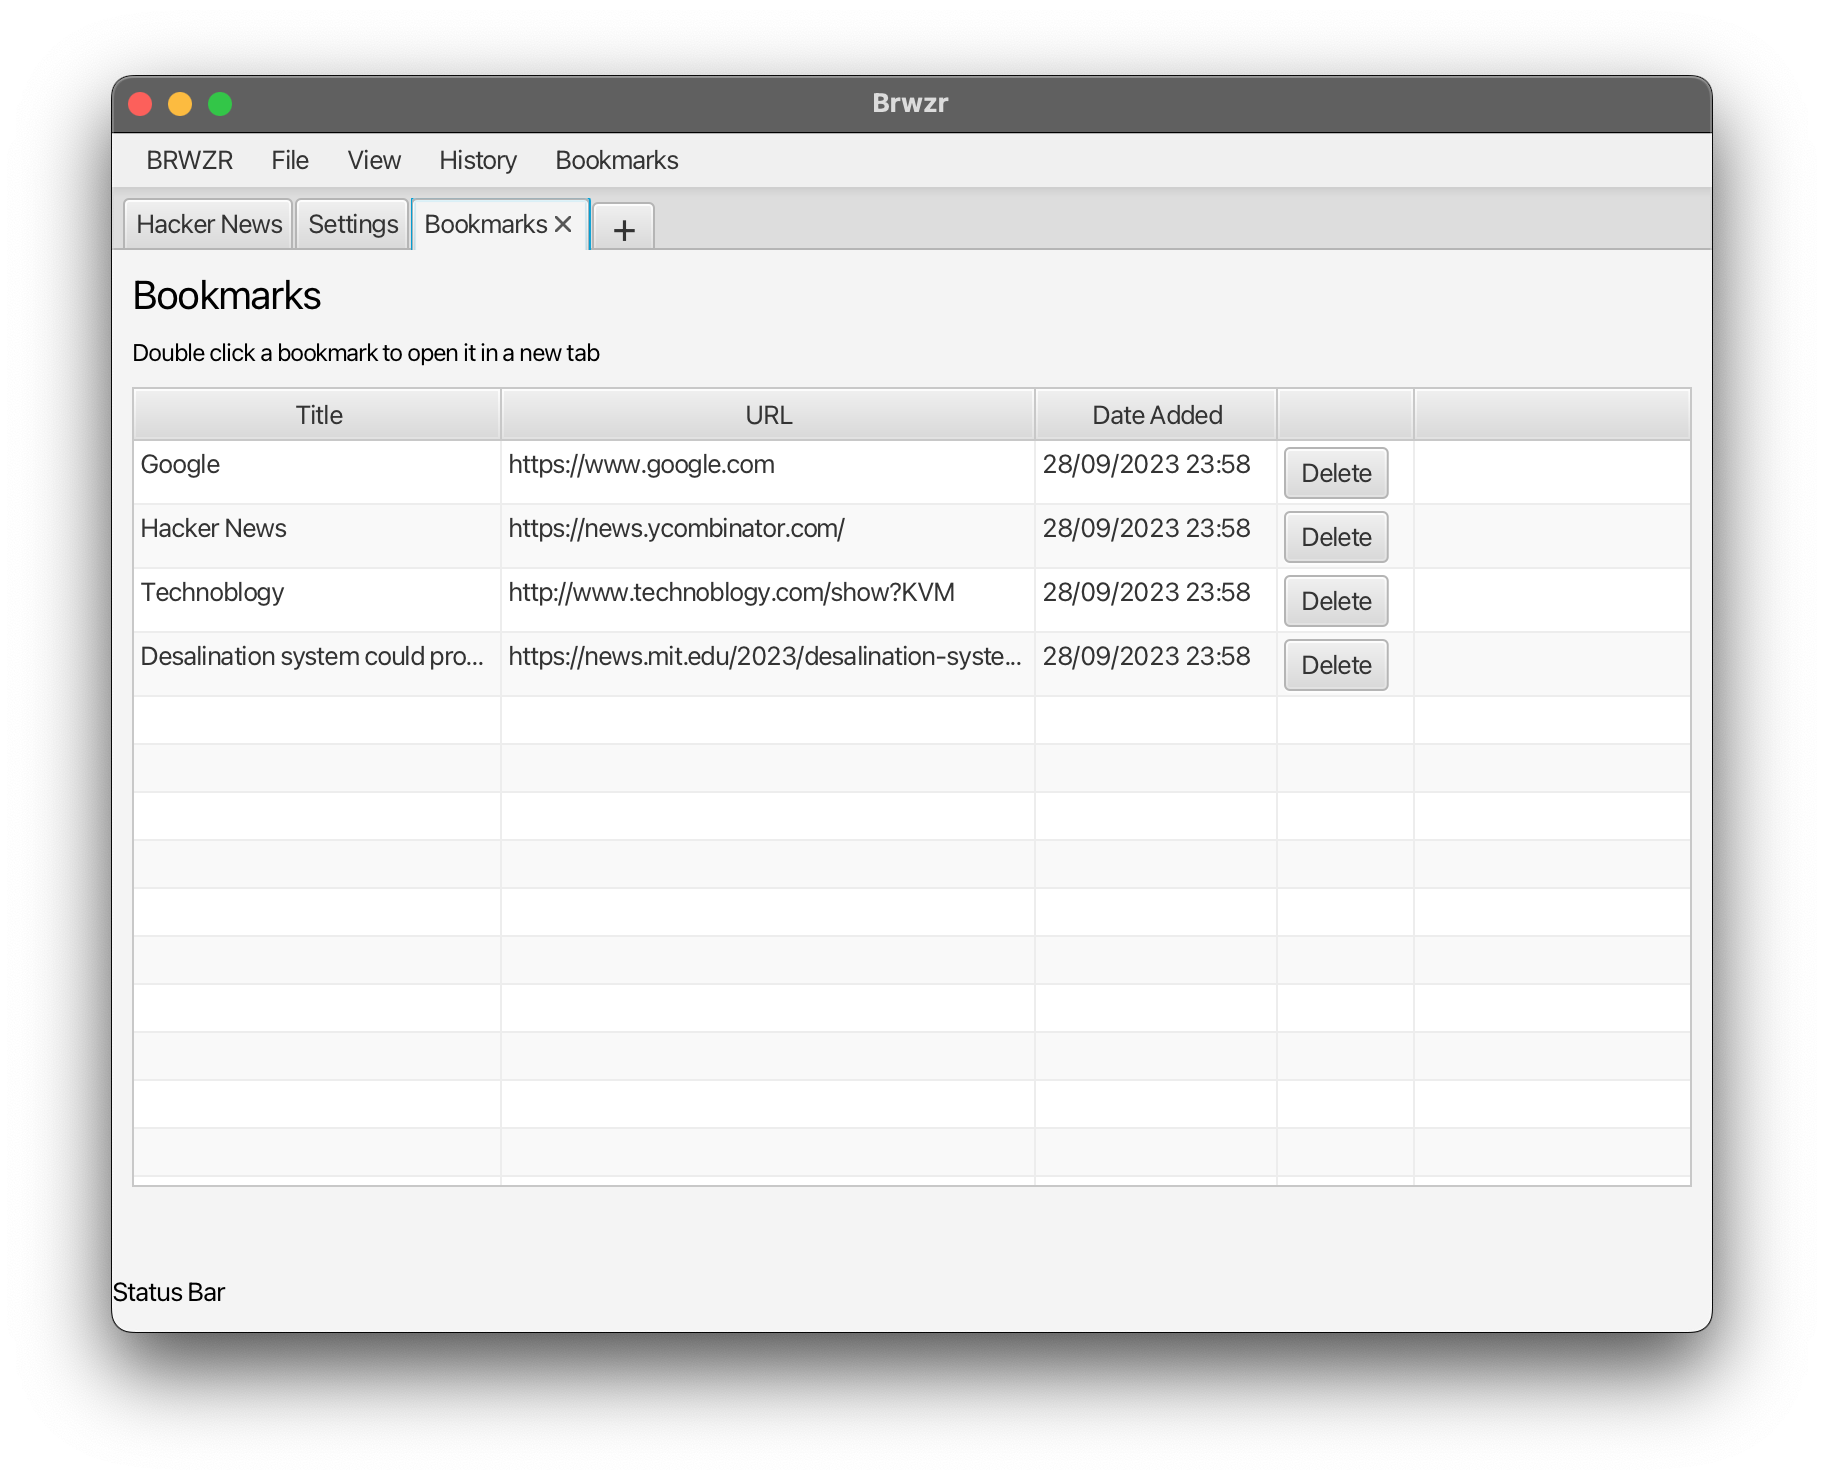The height and width of the screenshot is (1480, 1824).
Task: Close the Bookmarks tab using its × icon
Action: (563, 224)
